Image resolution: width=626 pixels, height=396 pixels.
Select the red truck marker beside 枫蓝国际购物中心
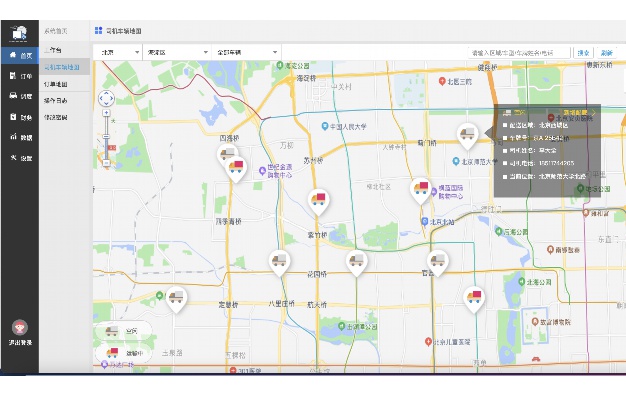click(420, 190)
